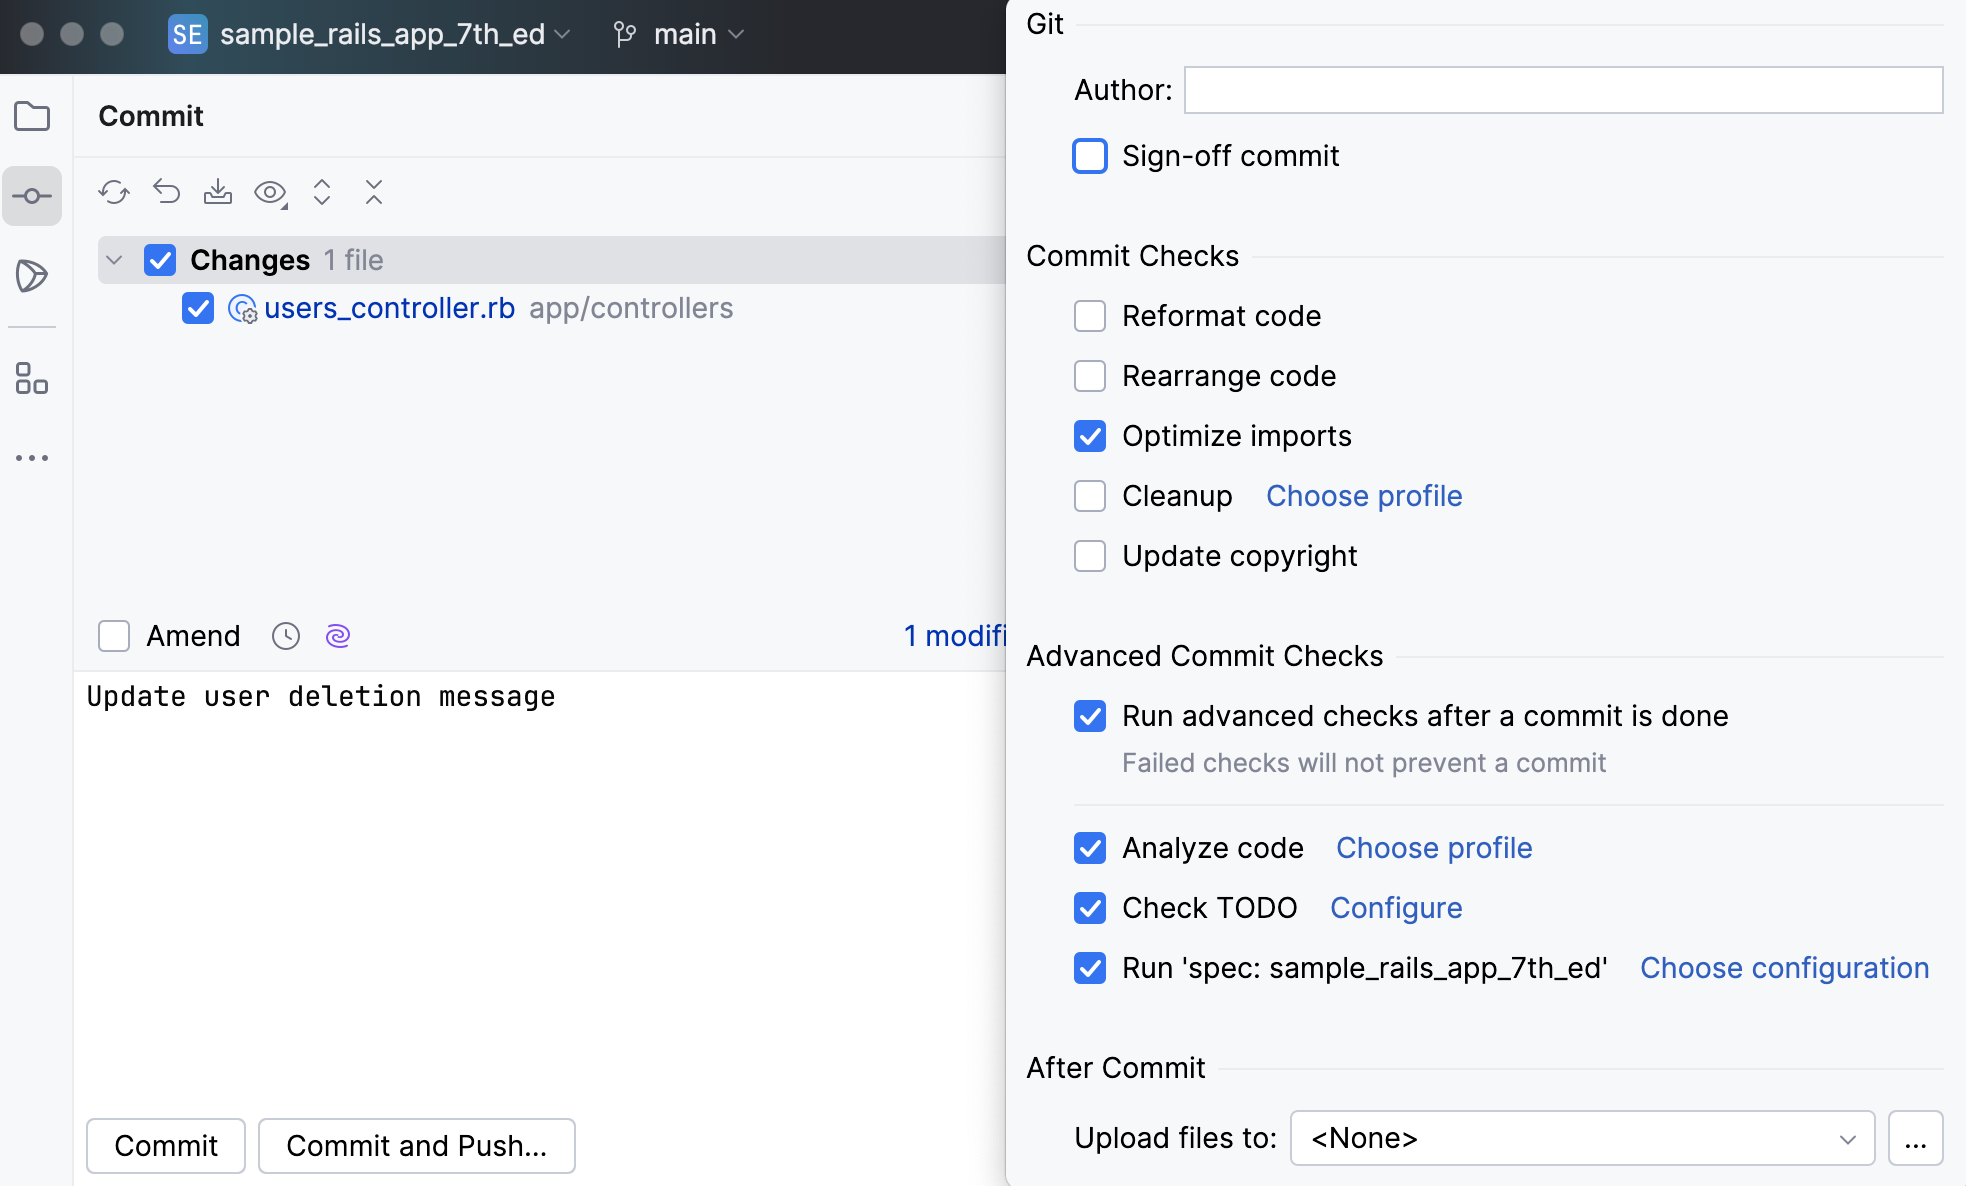Image resolution: width=1966 pixels, height=1186 pixels.
Task: Select the Rollback changes icon
Action: (x=166, y=192)
